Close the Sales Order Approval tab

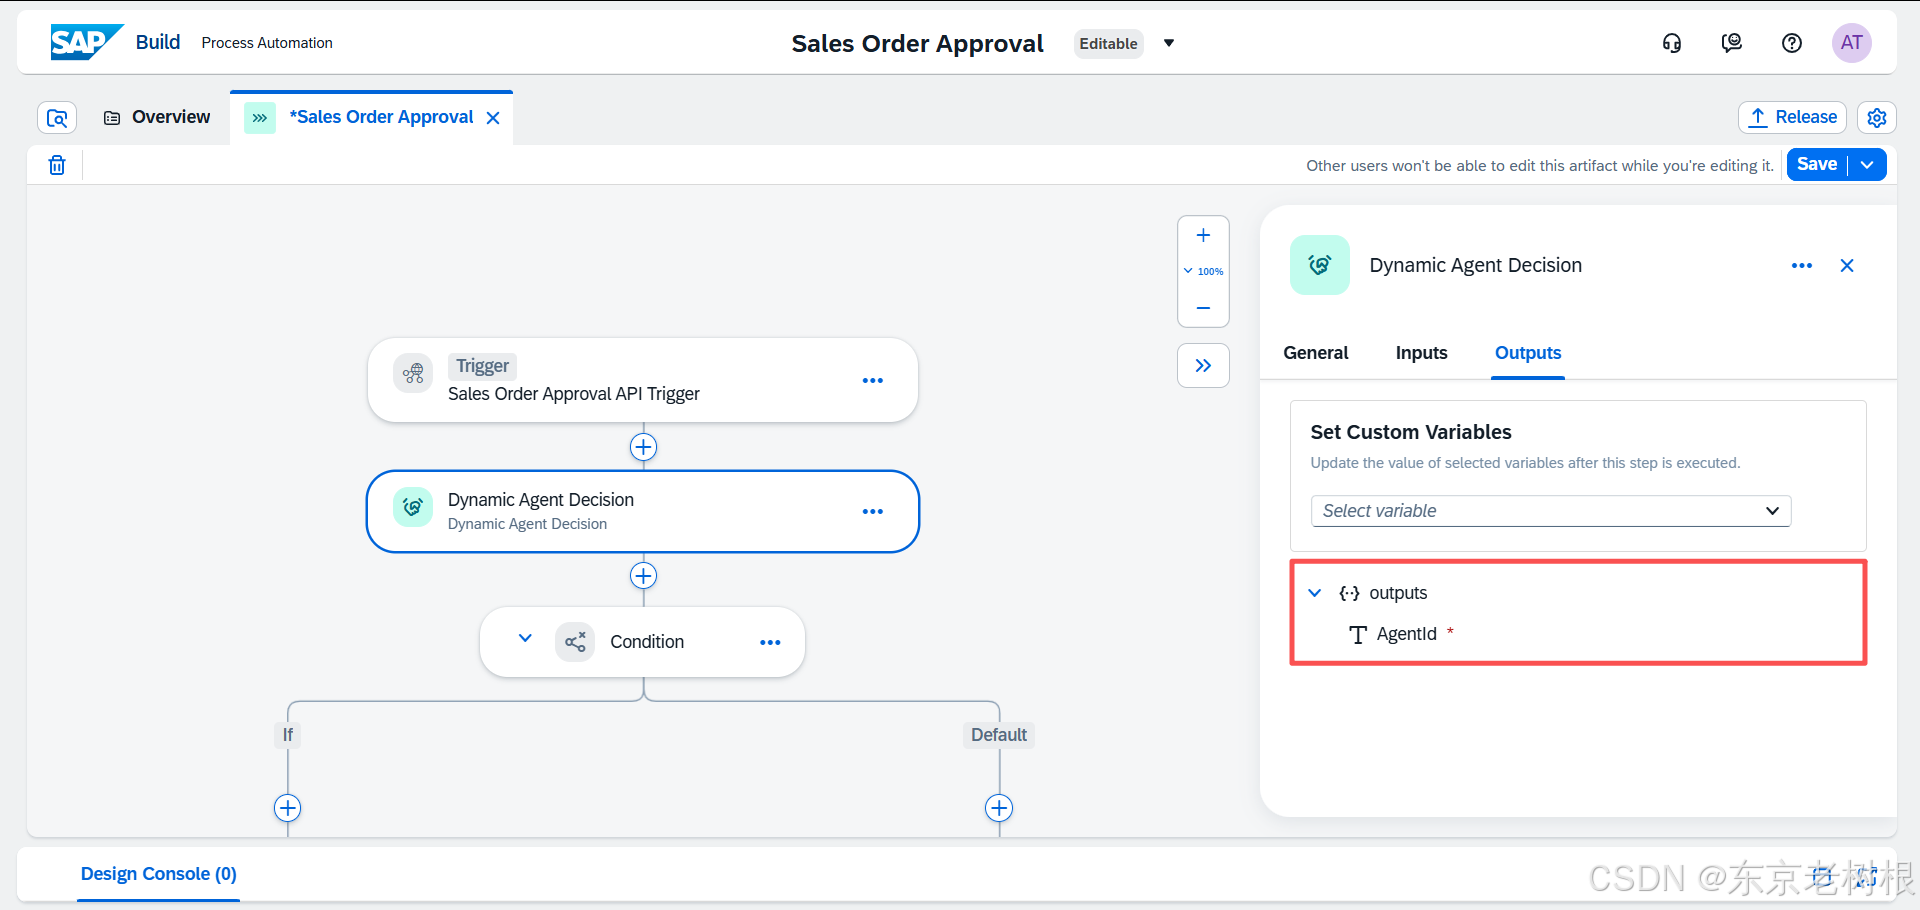pyautogui.click(x=493, y=118)
